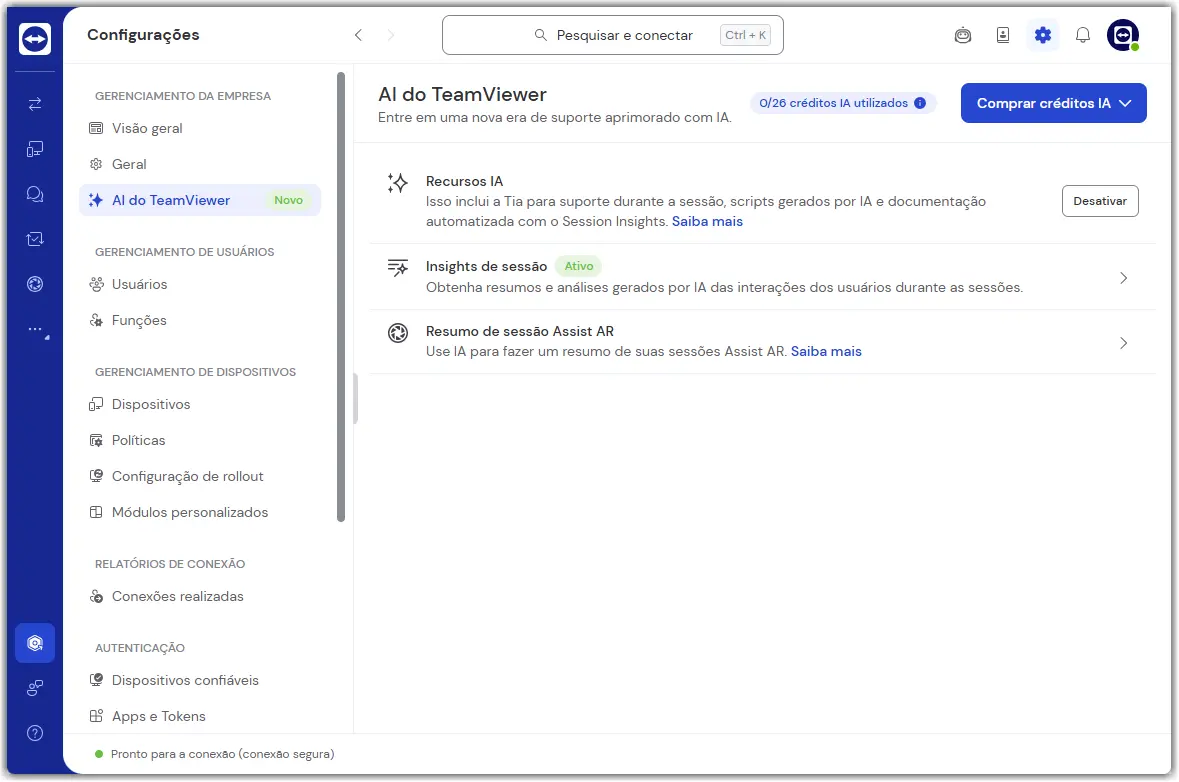
Task: Click the Desativar button
Action: tap(1099, 201)
